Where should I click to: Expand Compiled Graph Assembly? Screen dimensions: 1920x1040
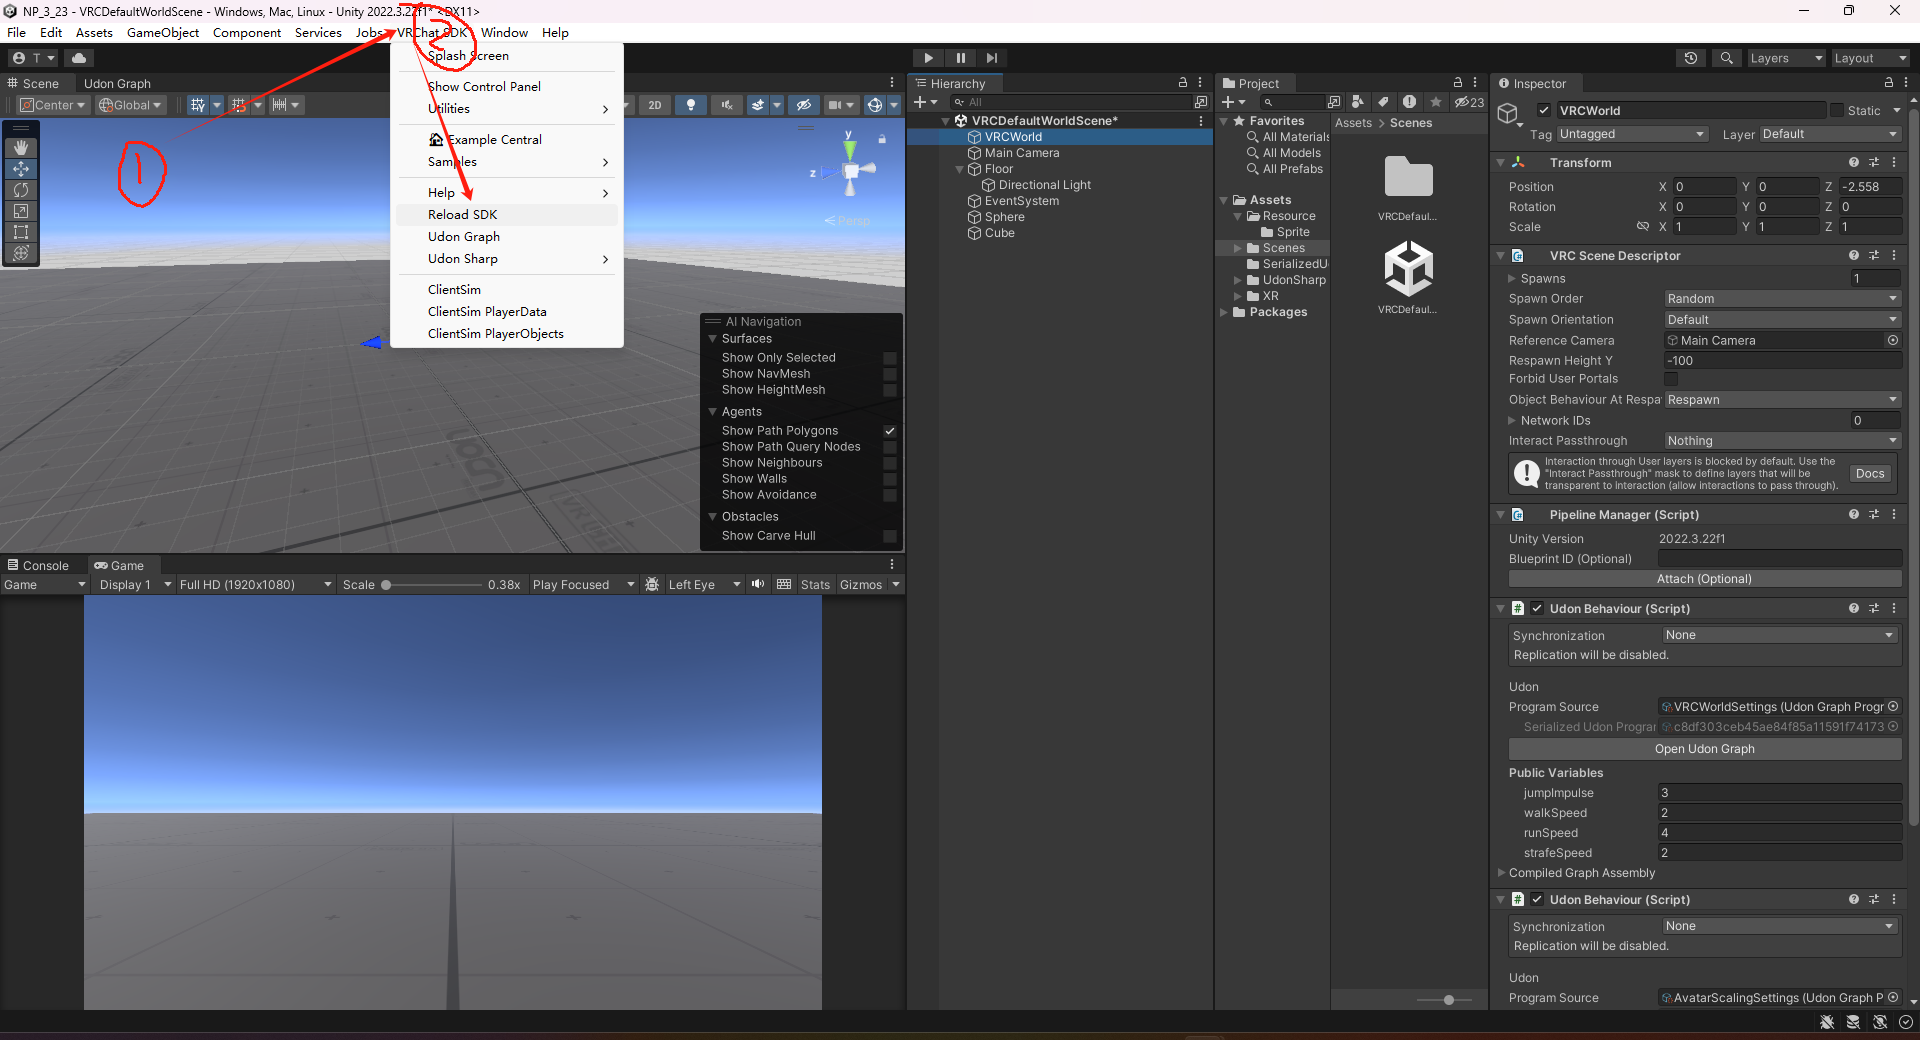click(x=1501, y=873)
